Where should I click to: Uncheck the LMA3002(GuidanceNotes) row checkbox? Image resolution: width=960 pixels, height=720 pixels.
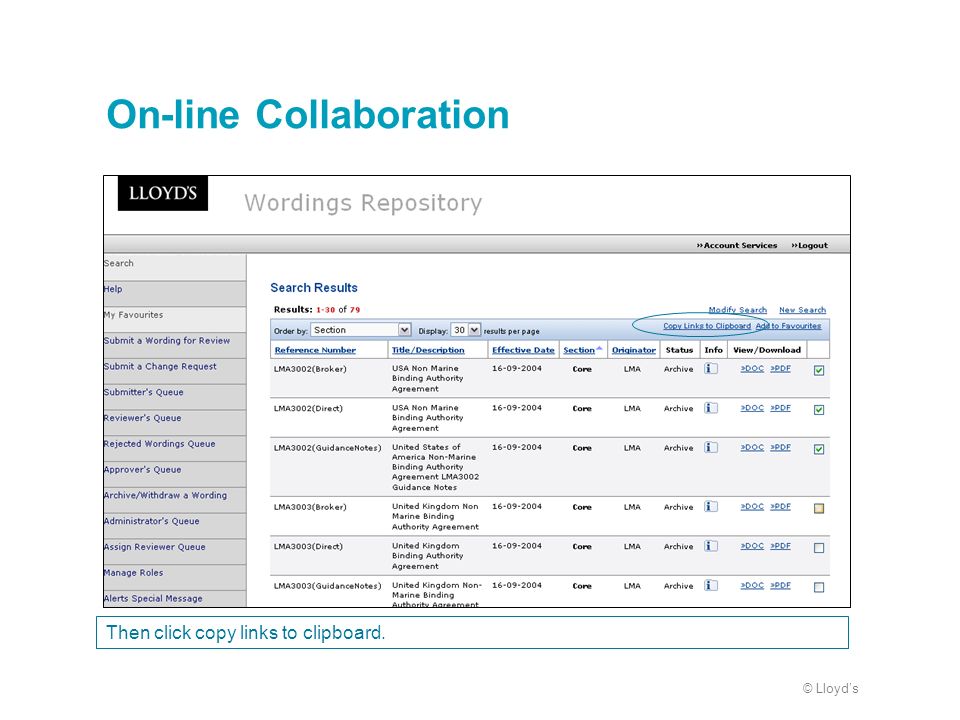point(819,449)
